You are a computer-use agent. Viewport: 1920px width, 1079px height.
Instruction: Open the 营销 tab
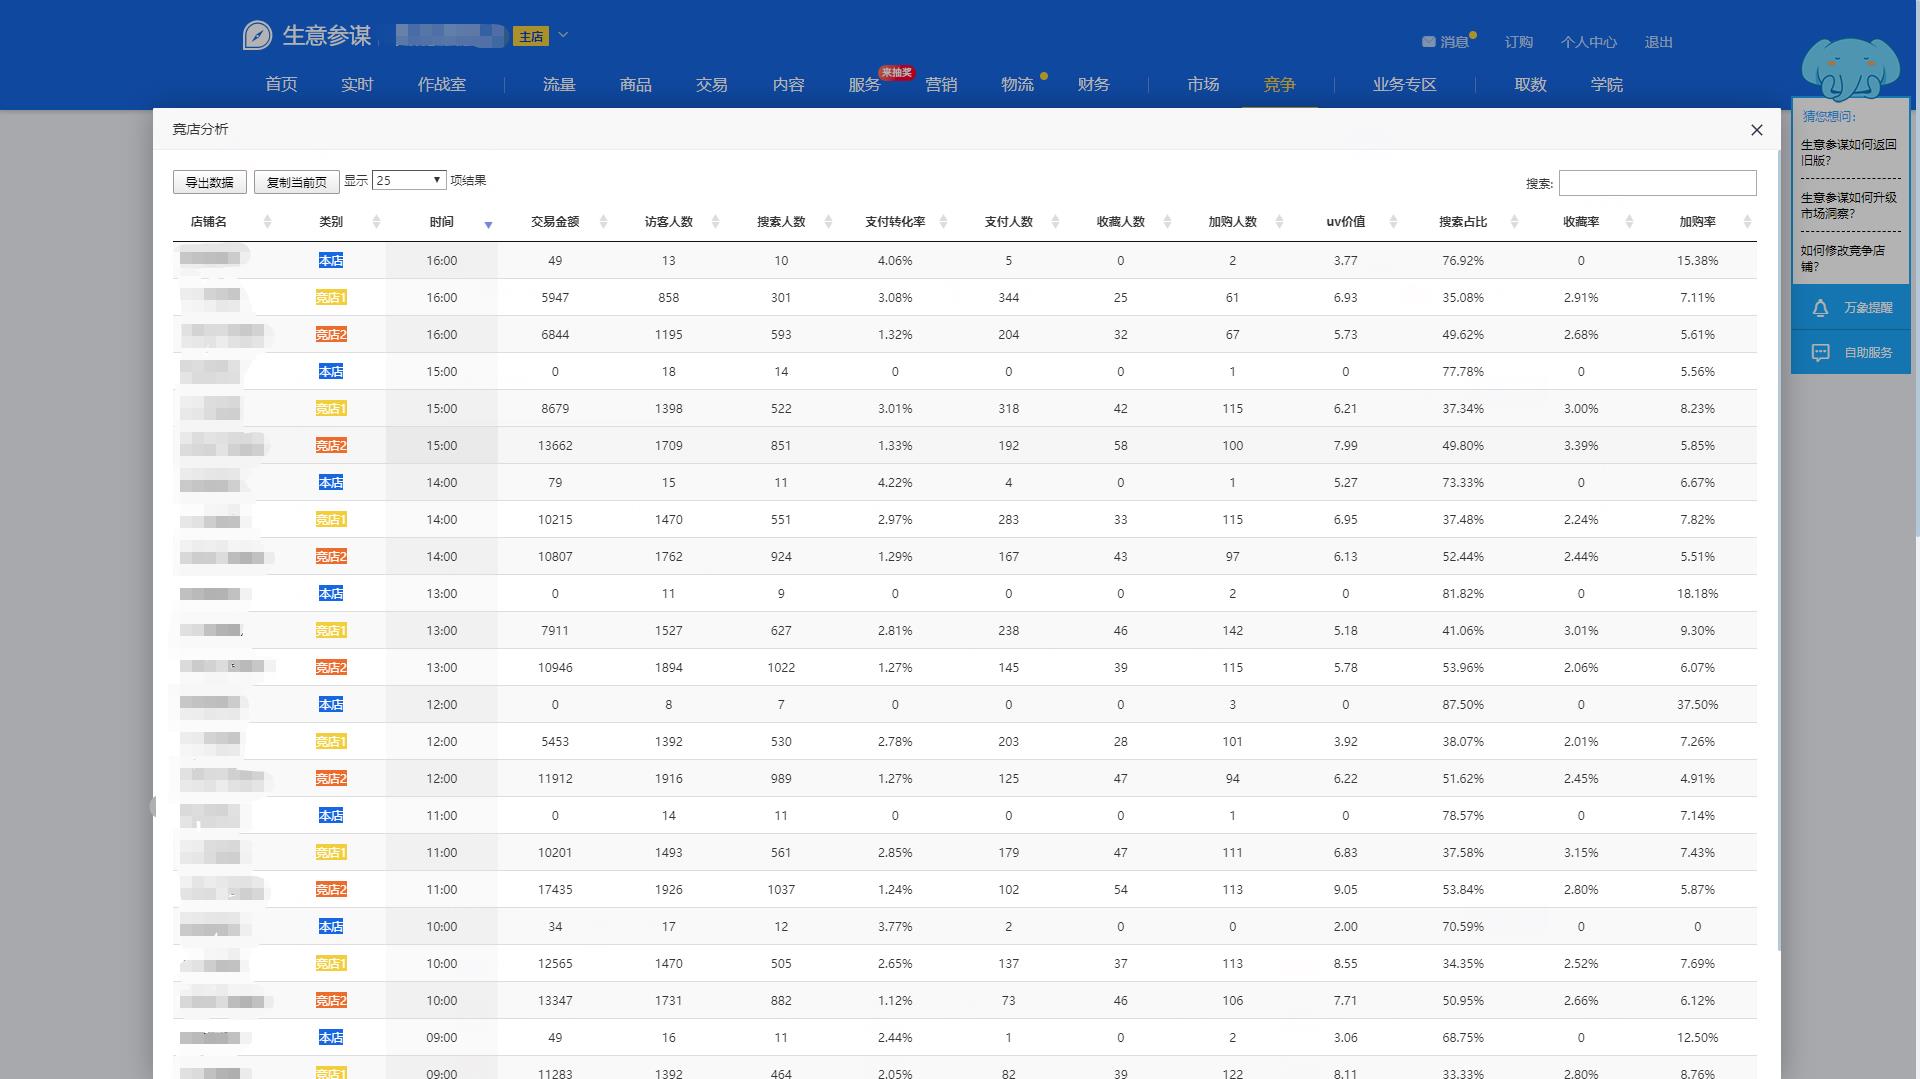click(941, 85)
